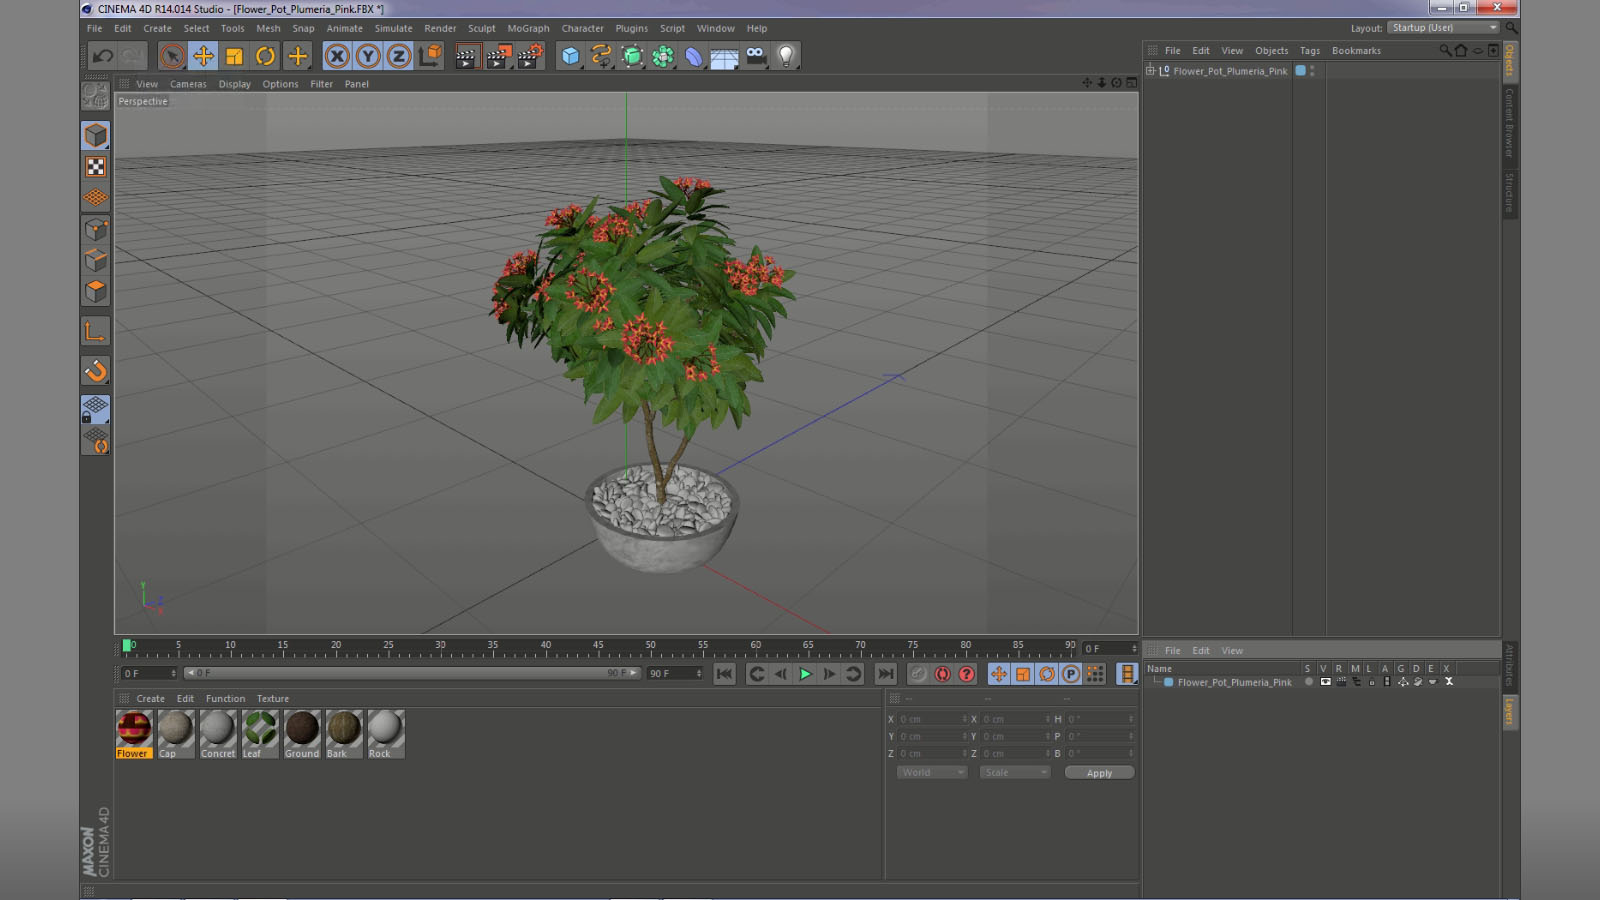Go to start of animation

coord(725,674)
